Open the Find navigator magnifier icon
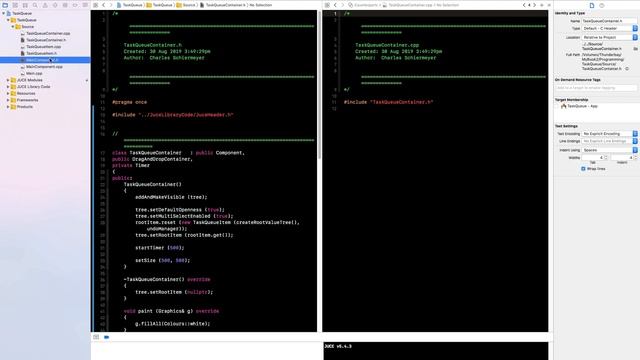 coord(35,5)
